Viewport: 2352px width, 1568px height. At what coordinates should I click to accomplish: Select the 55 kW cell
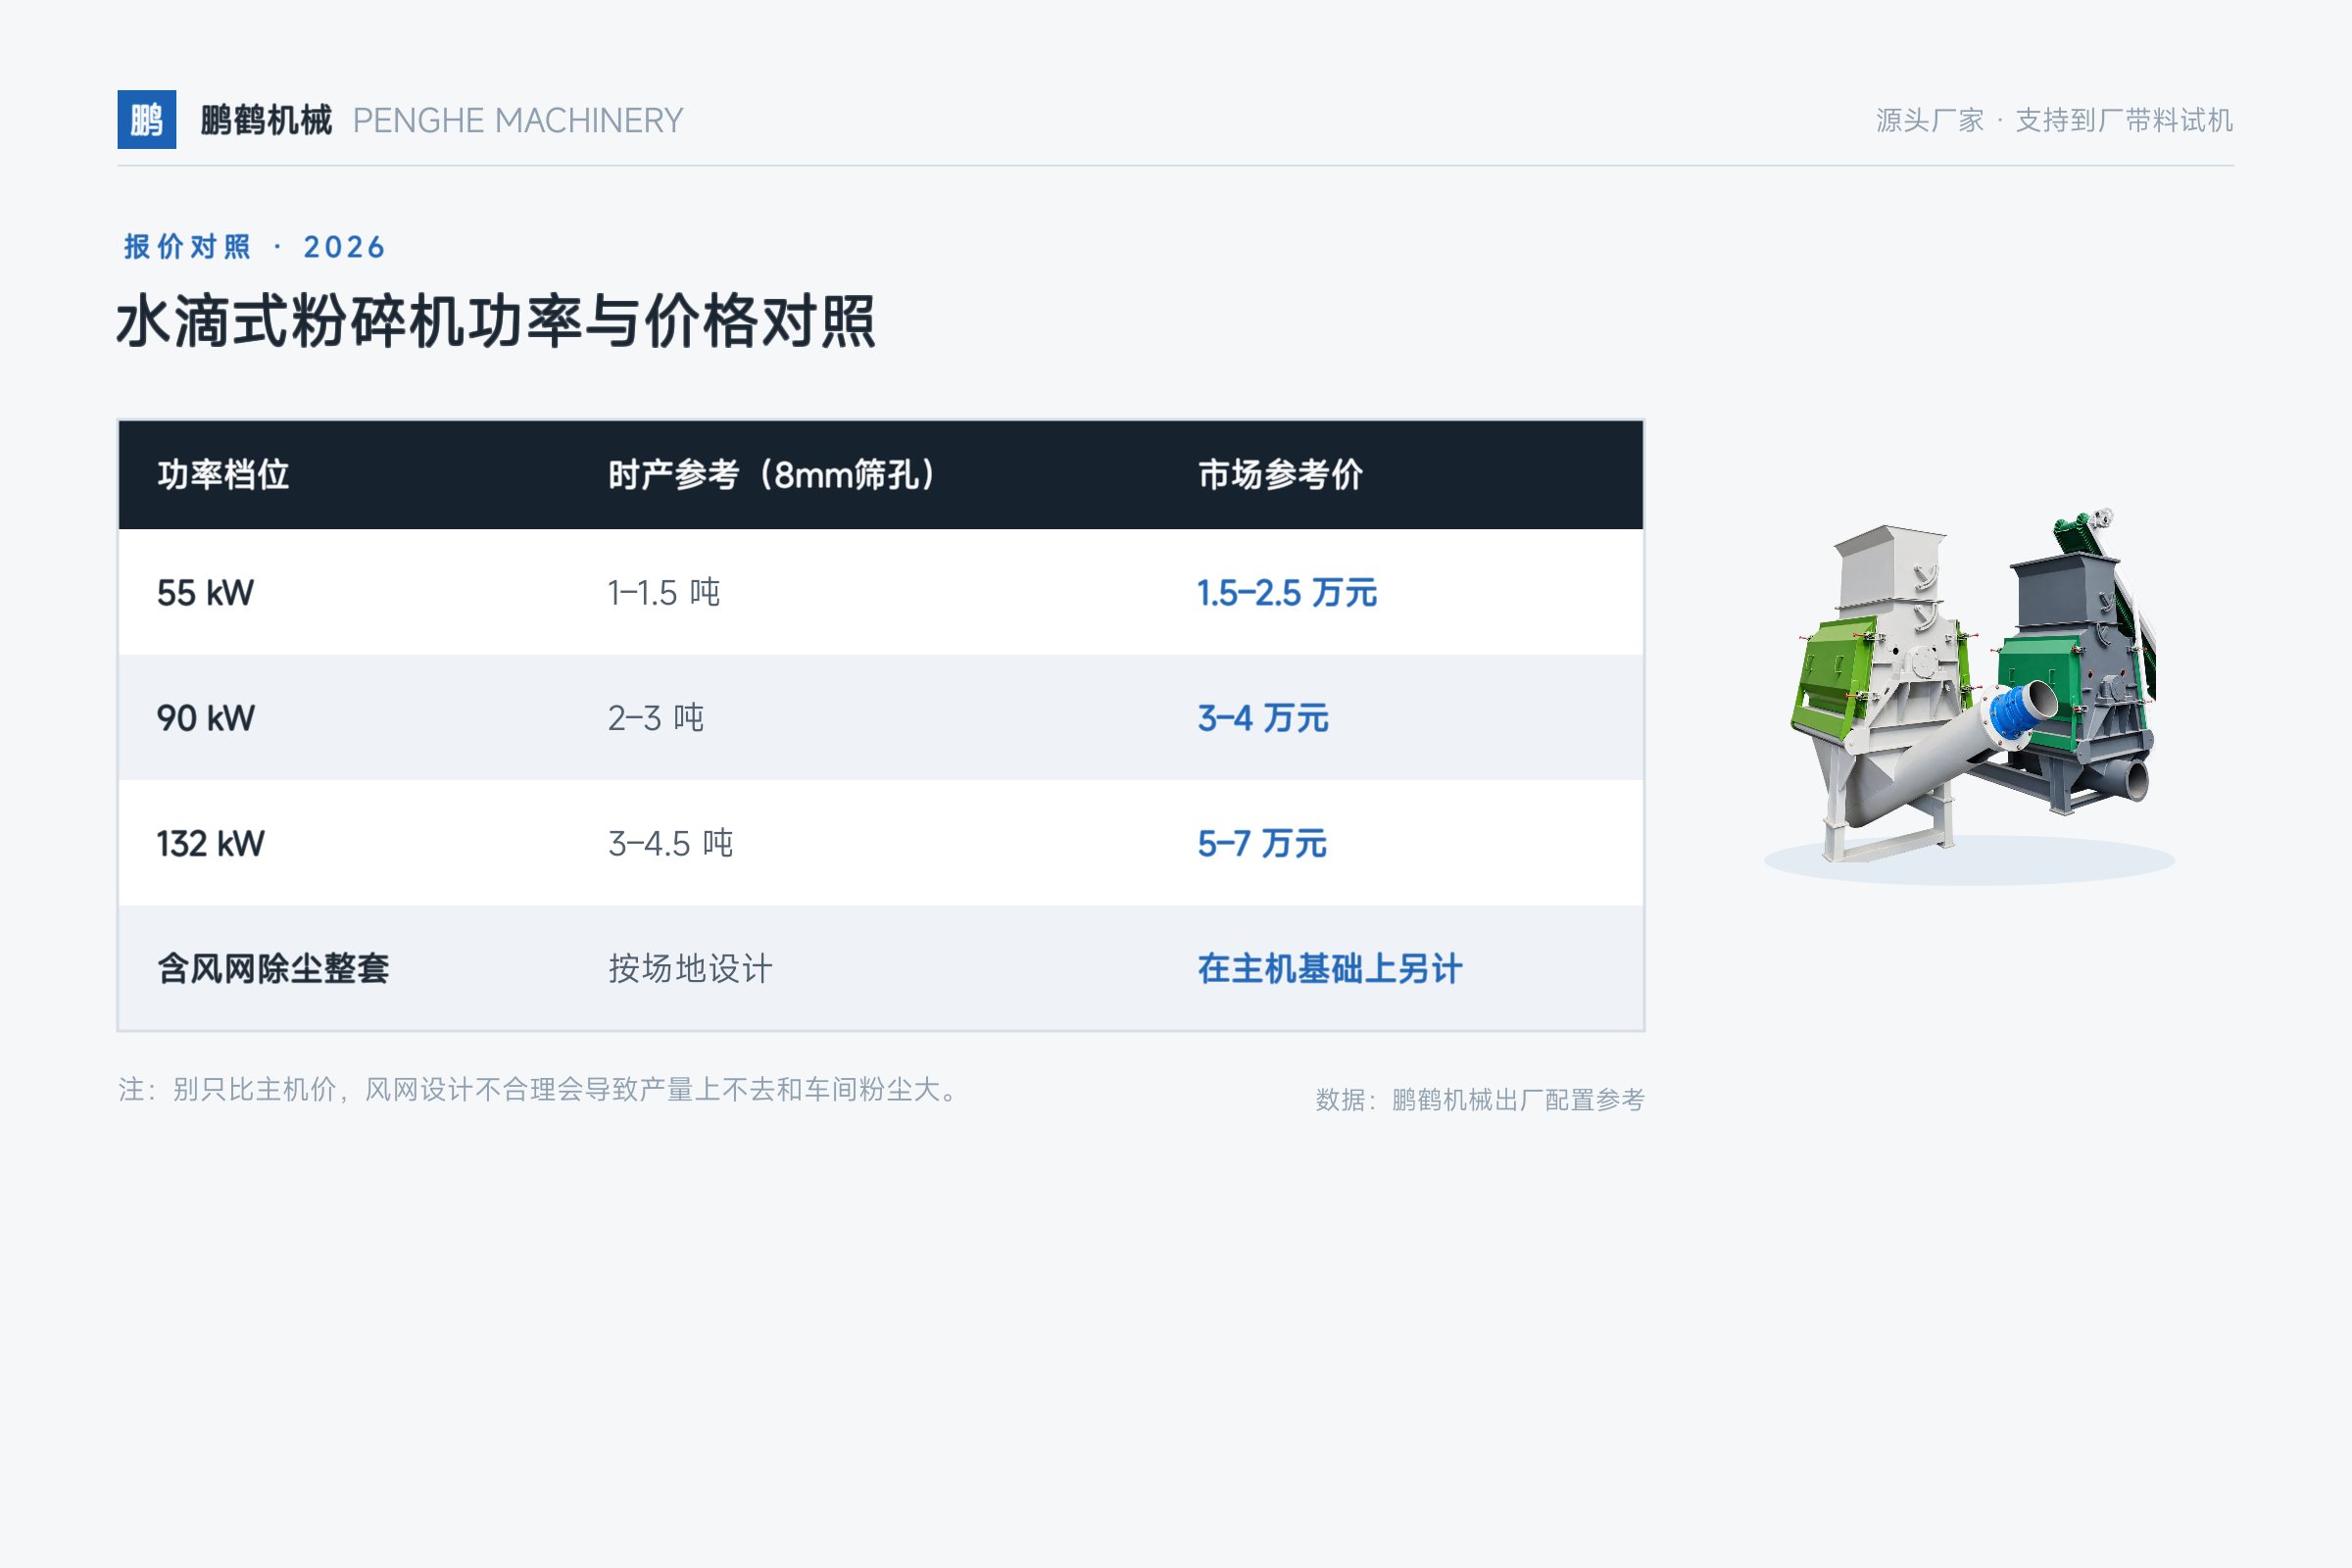pos(206,593)
